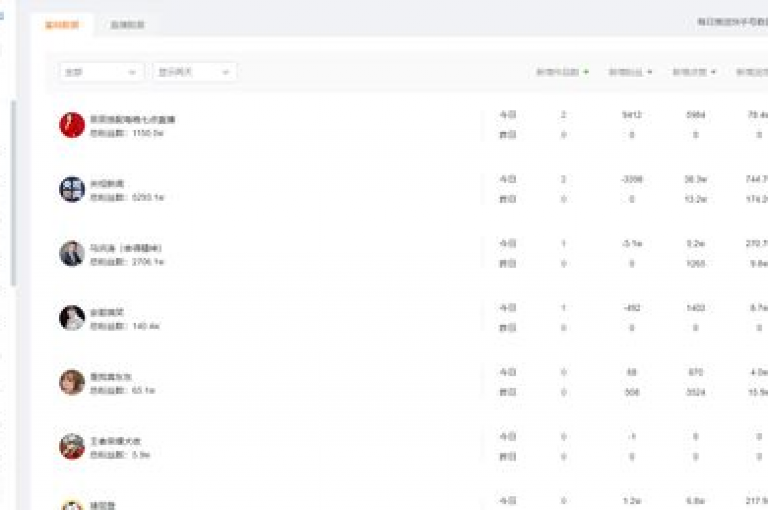The width and height of the screenshot is (768, 510).
Task: Open the dark blue four-square avatar account
Action: click(72, 189)
